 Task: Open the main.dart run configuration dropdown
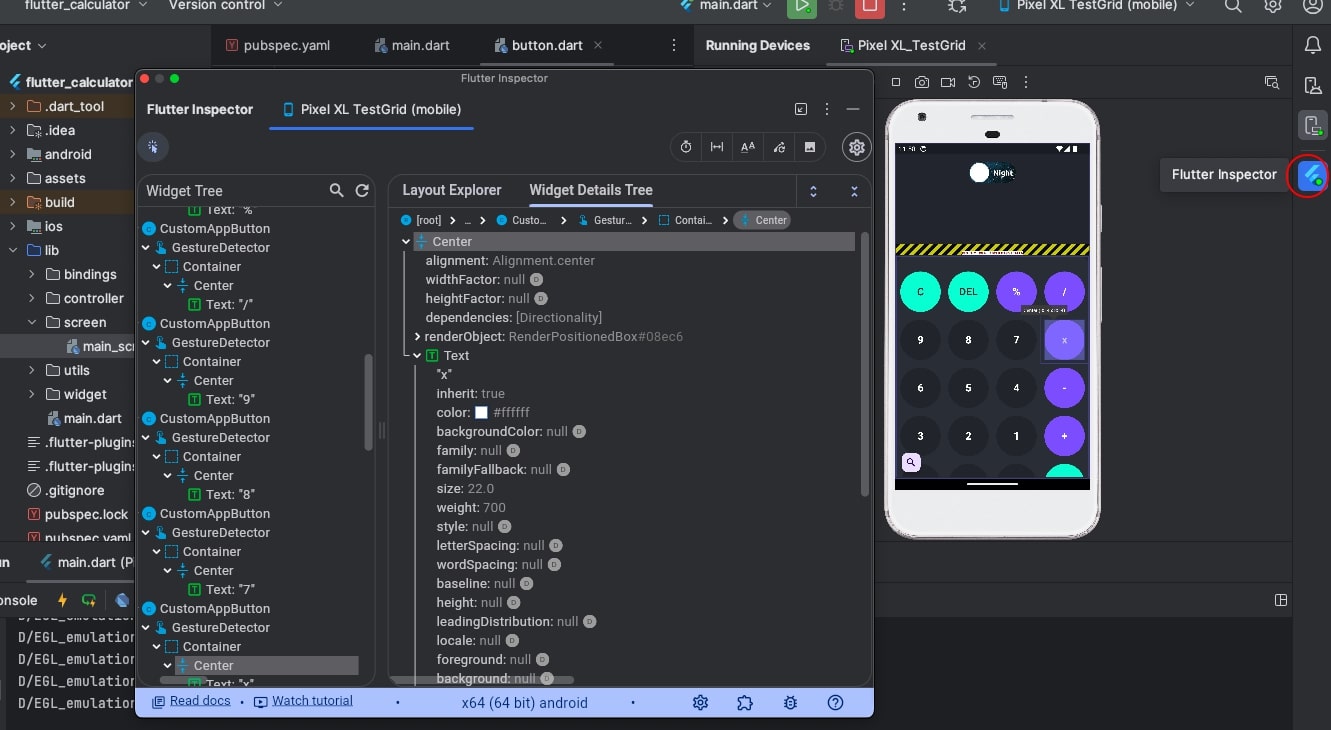click(x=725, y=6)
